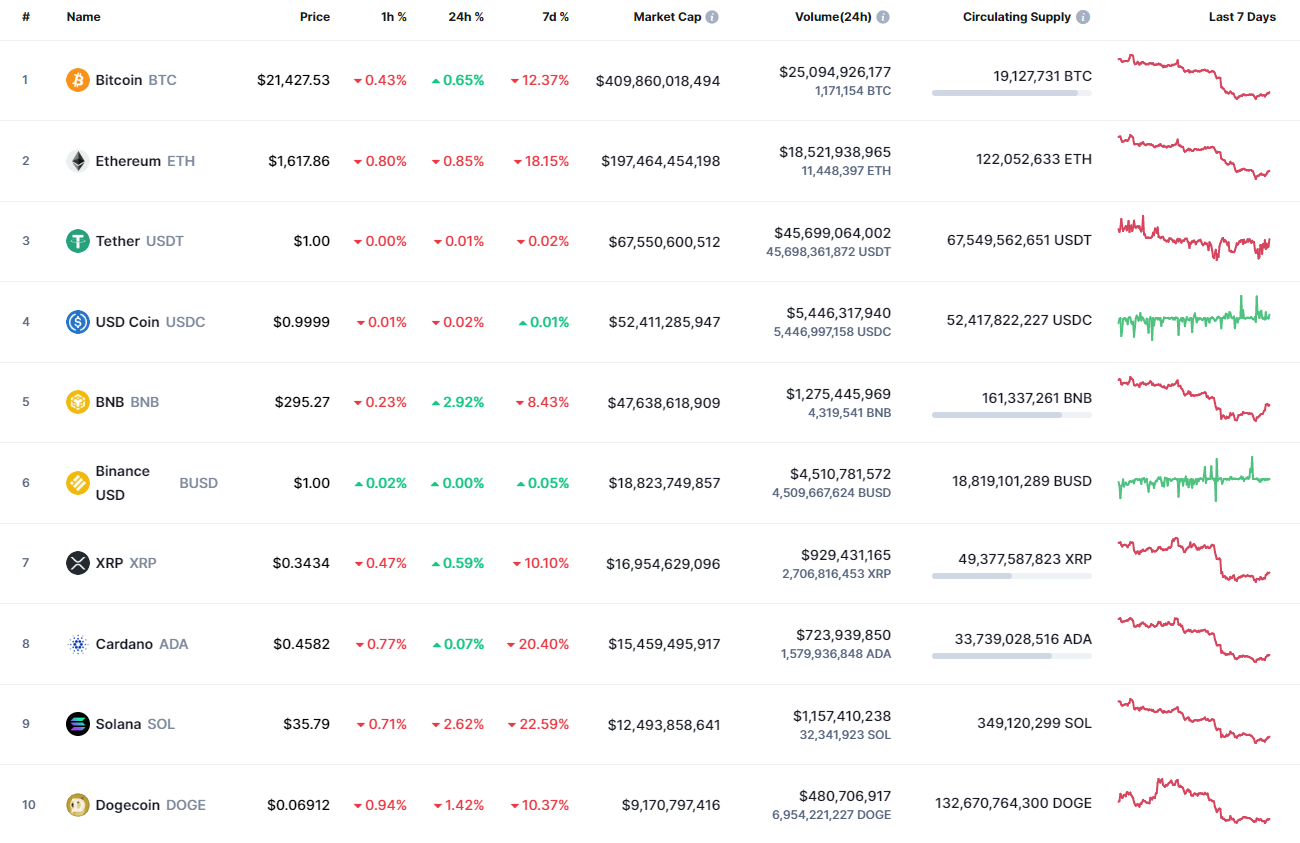Click the Cardano logo
The height and width of the screenshot is (843, 1300).
pyautogui.click(x=77, y=644)
